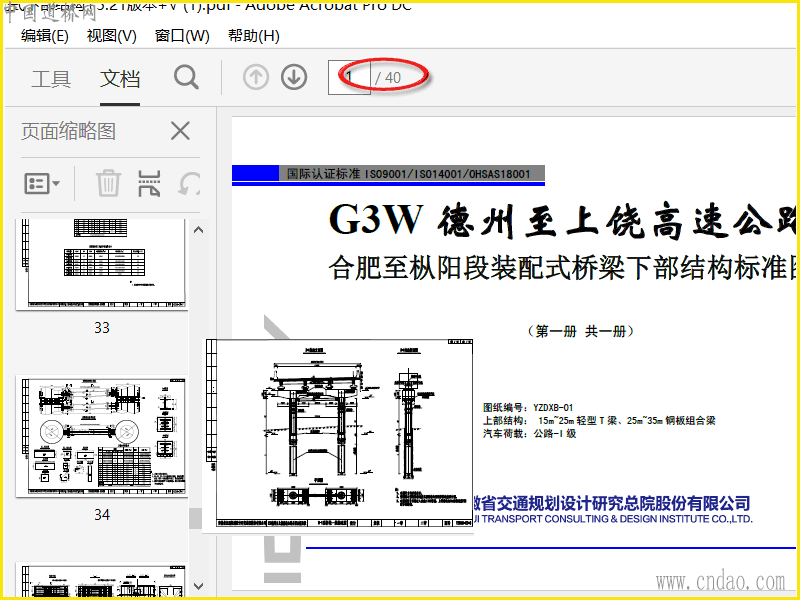Click the rotate page icon
800x600 pixels.
point(189,183)
